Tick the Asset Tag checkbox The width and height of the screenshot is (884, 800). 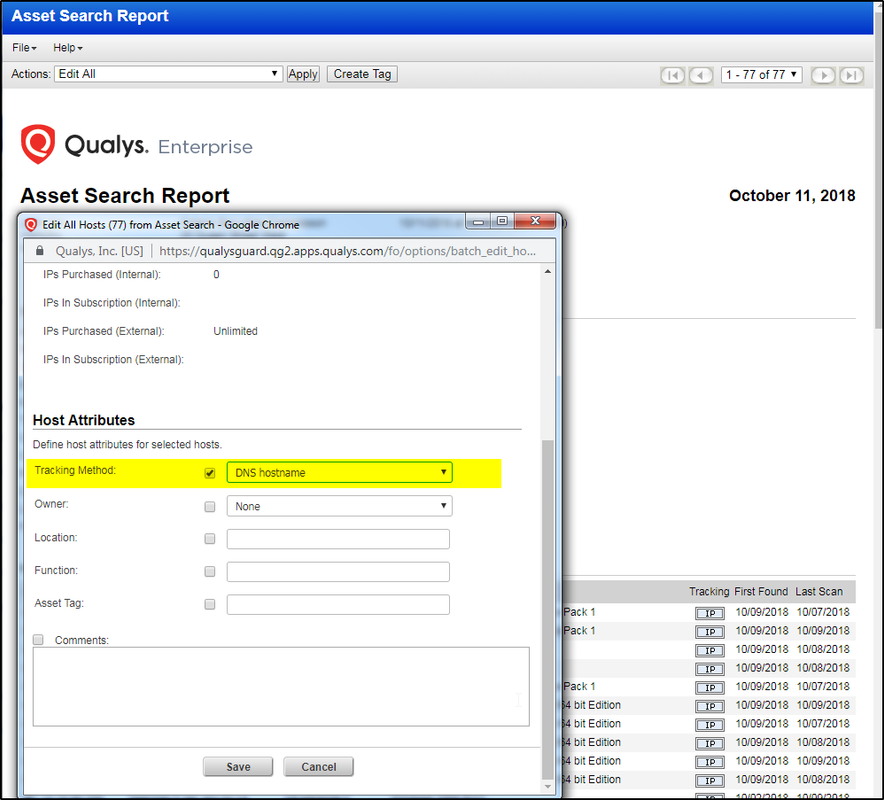pyautogui.click(x=210, y=604)
